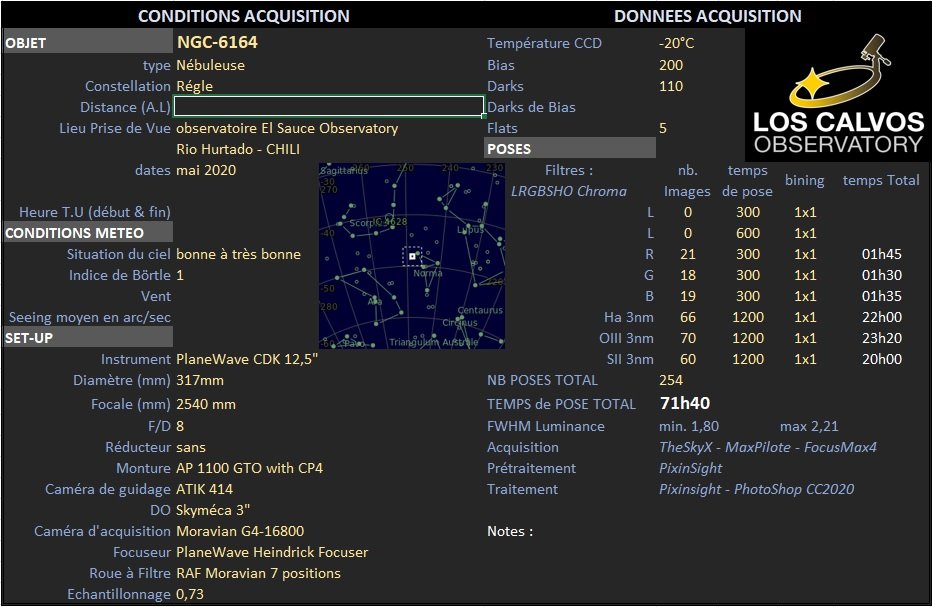This screenshot has width=932, height=607.
Task: Select the B filter image count 19
Action: coord(688,296)
